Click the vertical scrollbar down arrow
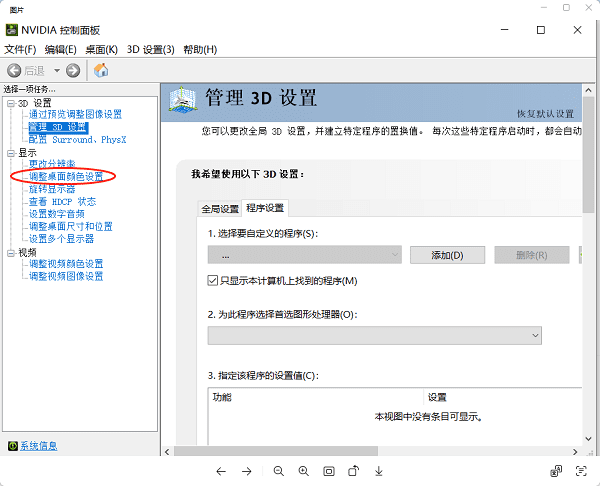 point(589,439)
